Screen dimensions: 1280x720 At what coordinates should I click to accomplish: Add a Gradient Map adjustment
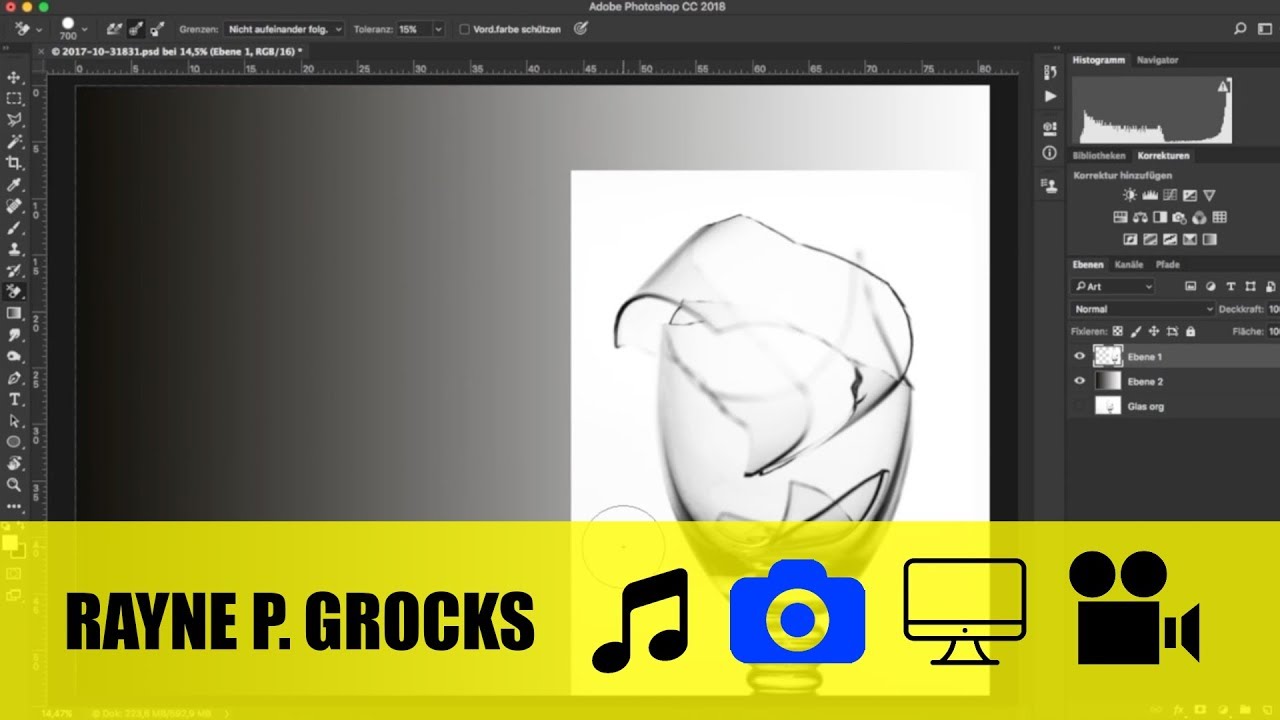1209,239
